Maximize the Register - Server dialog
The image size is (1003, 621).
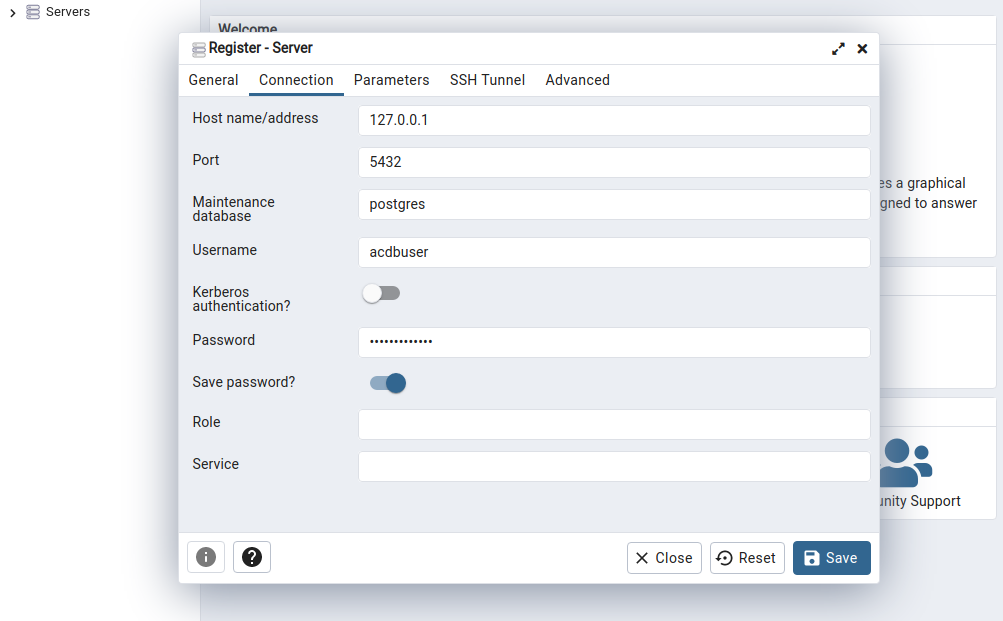click(838, 49)
